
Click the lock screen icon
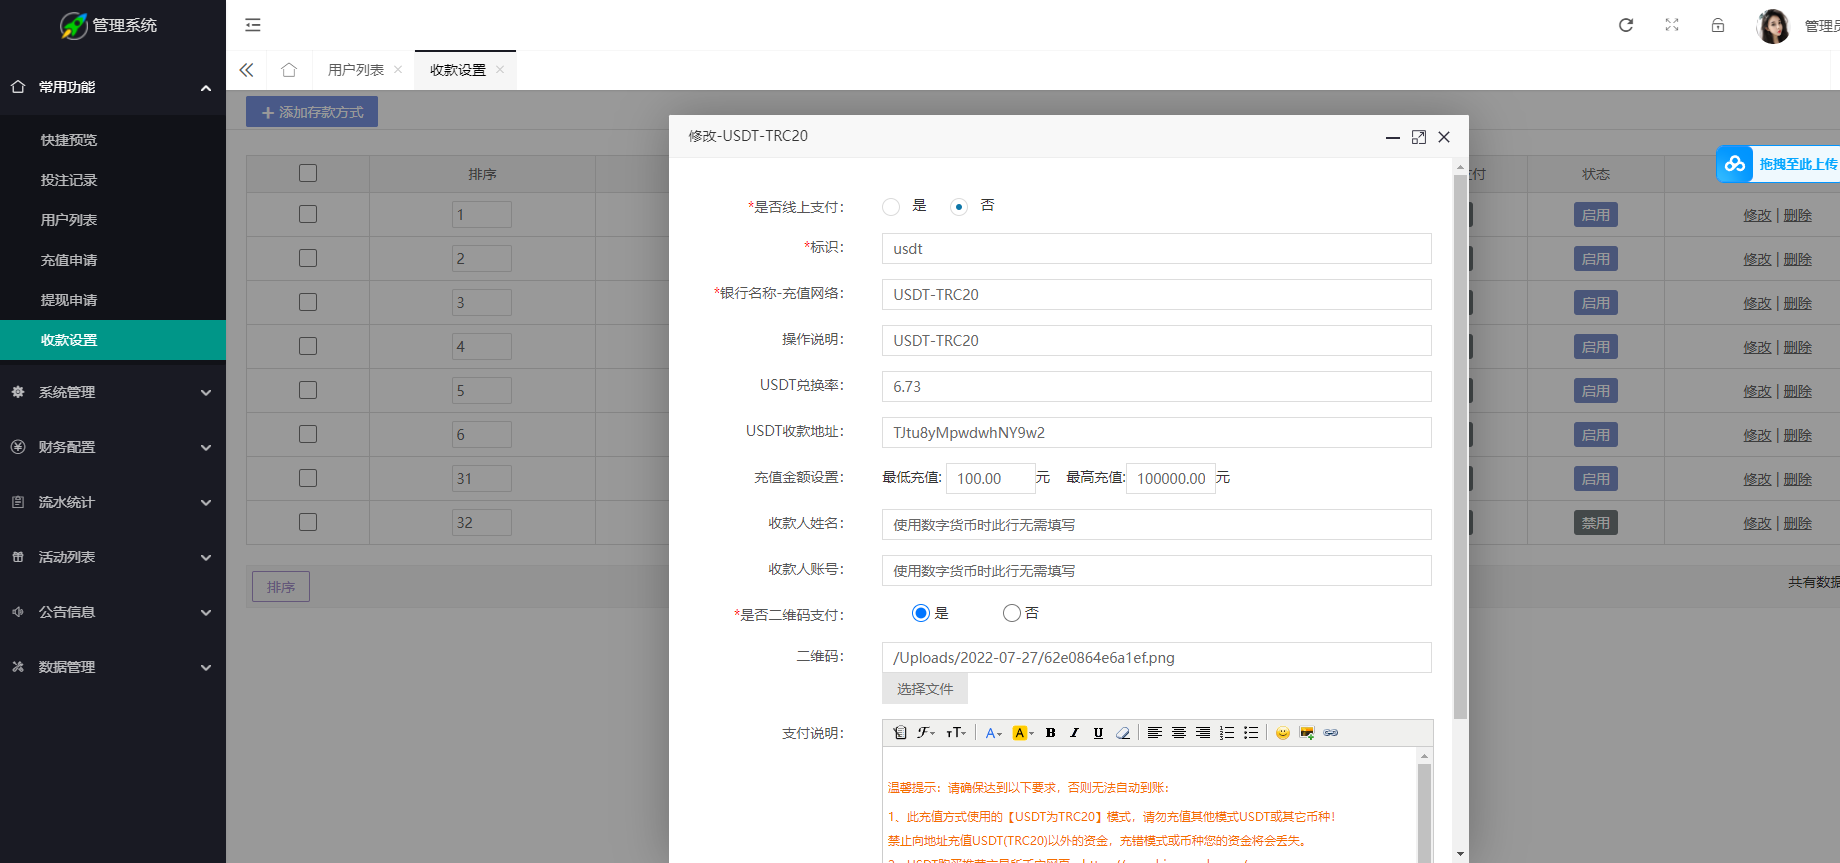(1717, 25)
